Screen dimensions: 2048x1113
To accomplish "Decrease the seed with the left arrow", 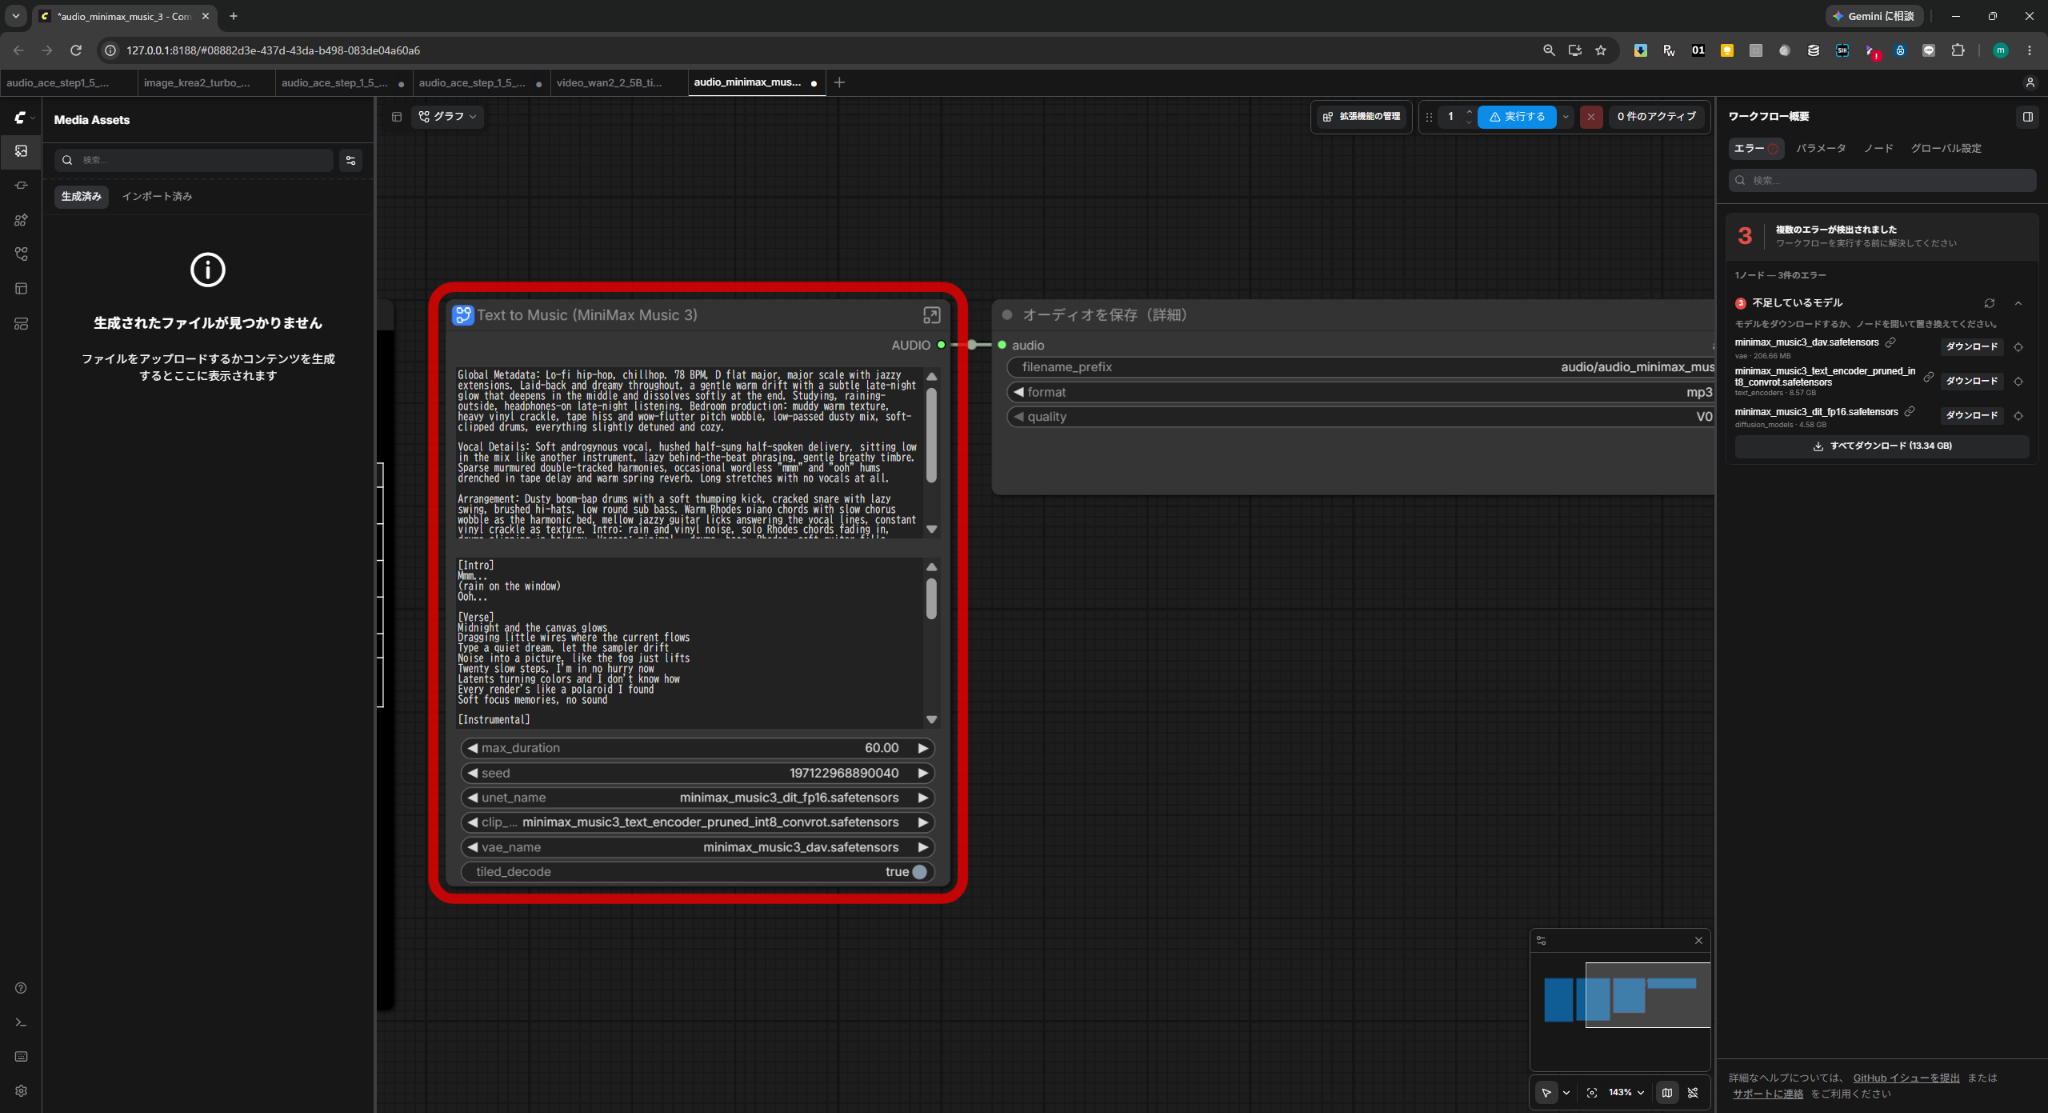I will pyautogui.click(x=472, y=773).
